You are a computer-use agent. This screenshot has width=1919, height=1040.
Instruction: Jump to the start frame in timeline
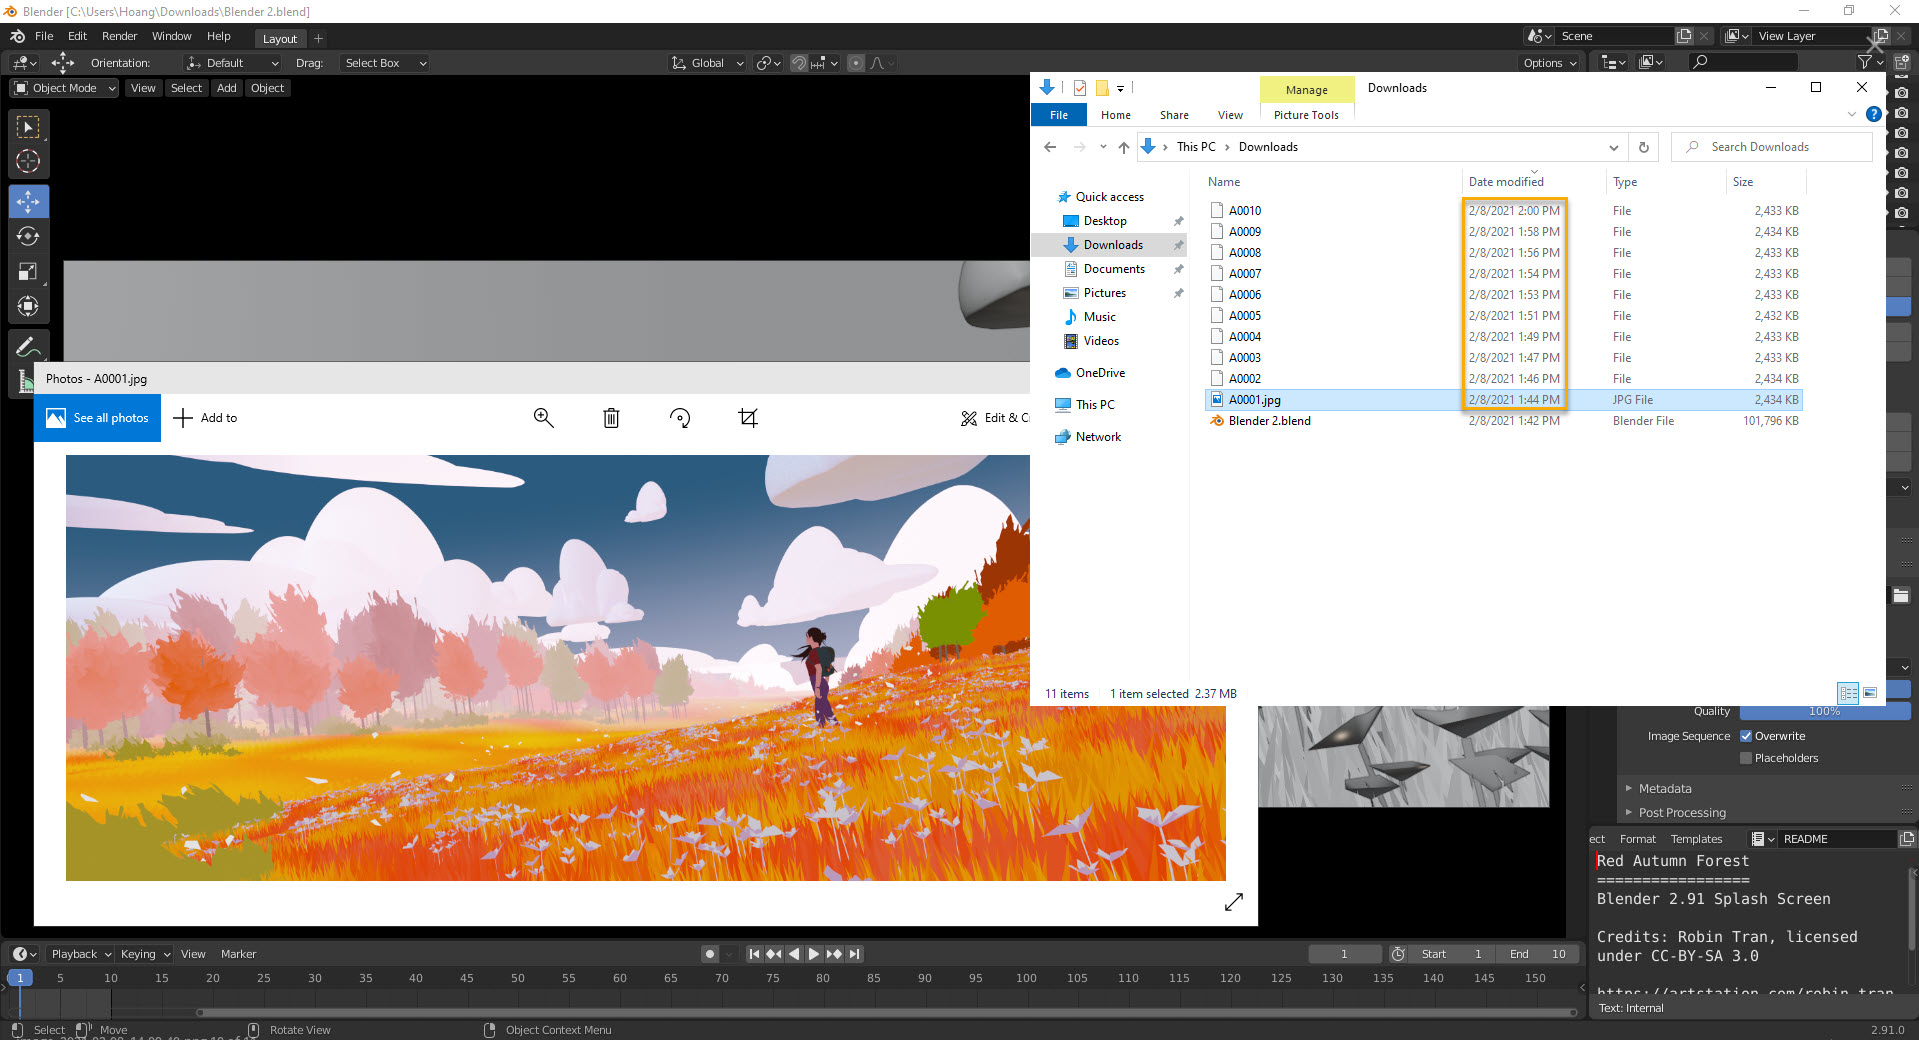(x=754, y=954)
